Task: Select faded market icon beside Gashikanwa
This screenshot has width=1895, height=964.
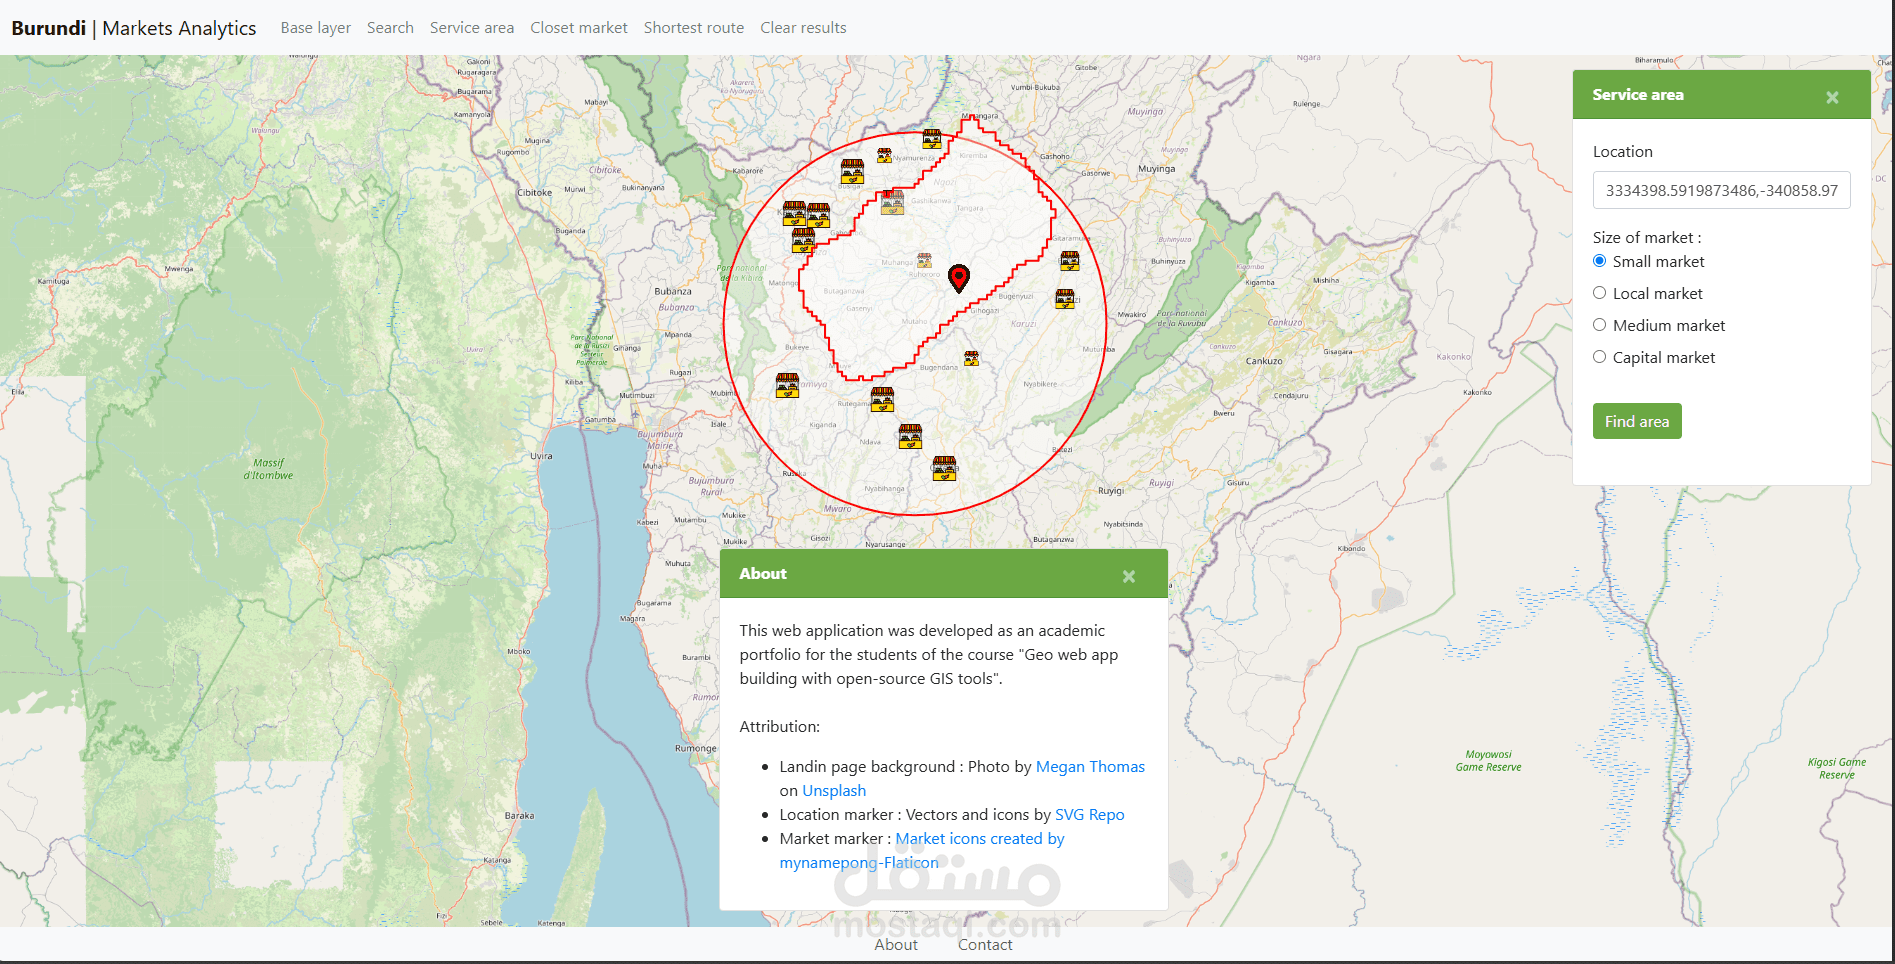Action: 892,202
